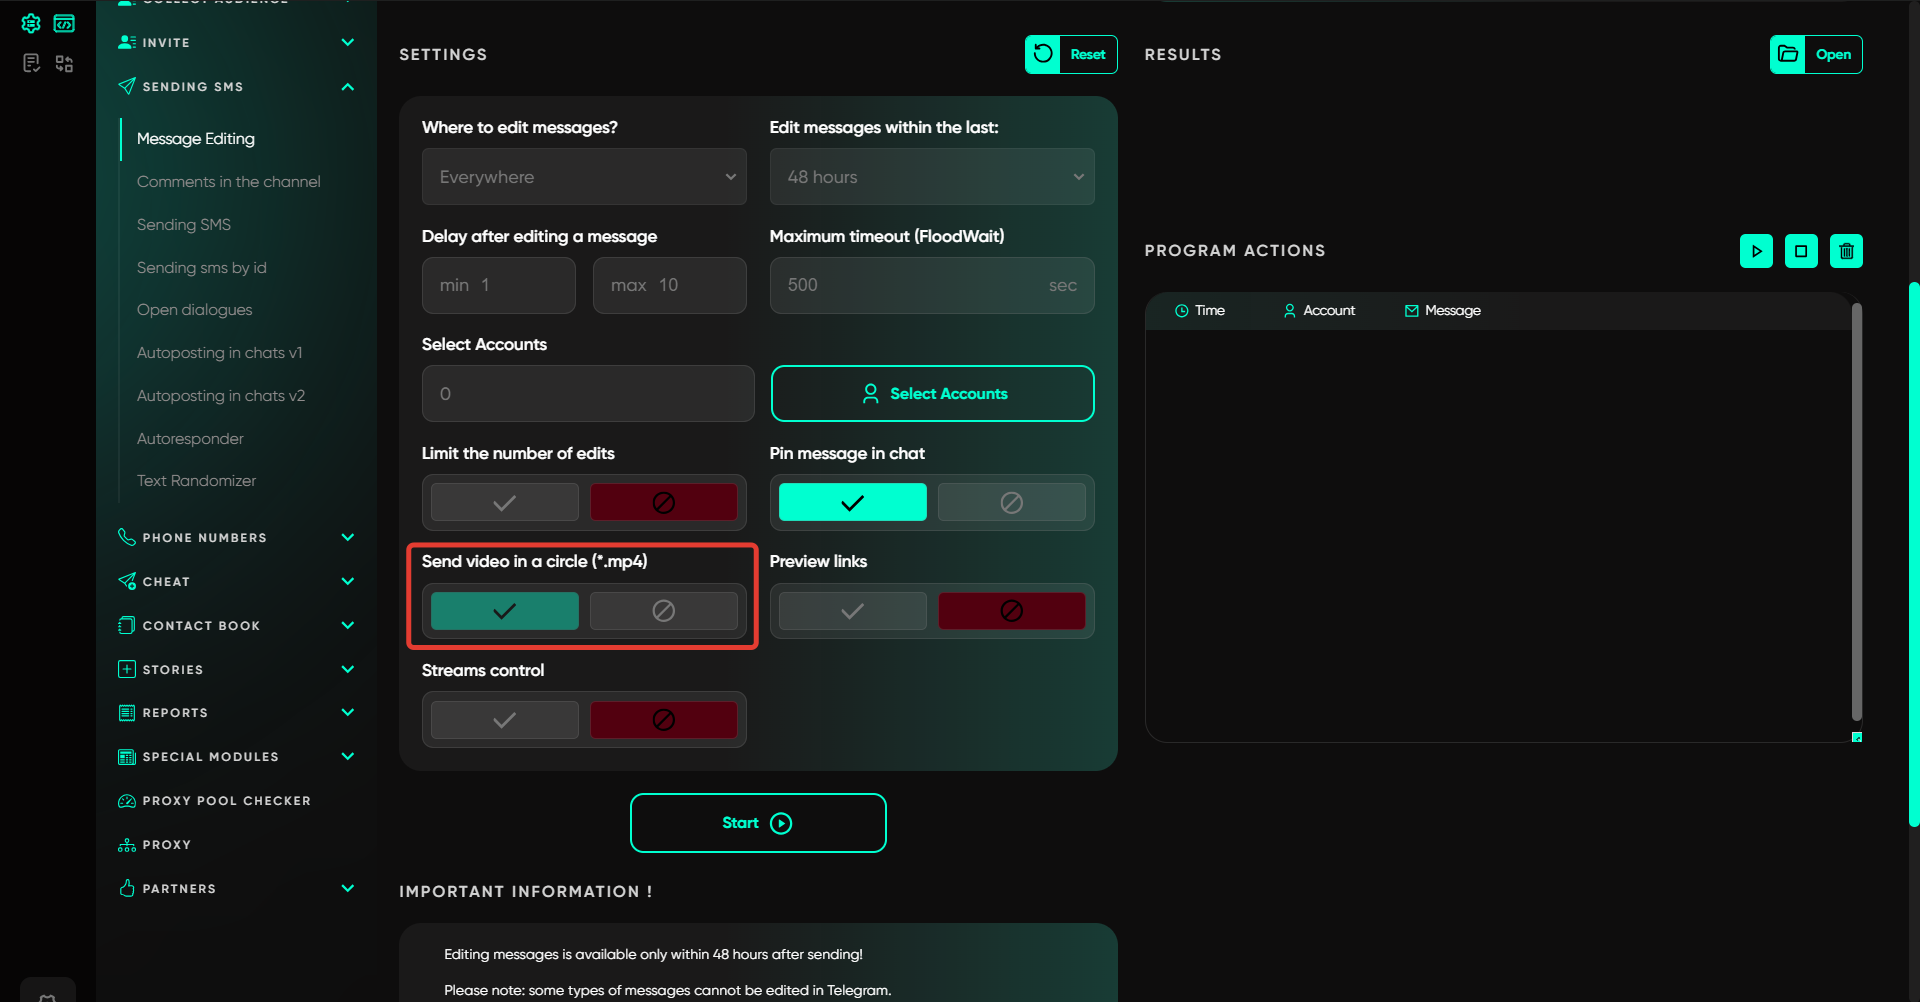The height and width of the screenshot is (1002, 1920).
Task: Enable Limit the number of edits checkmark
Action: pos(504,502)
